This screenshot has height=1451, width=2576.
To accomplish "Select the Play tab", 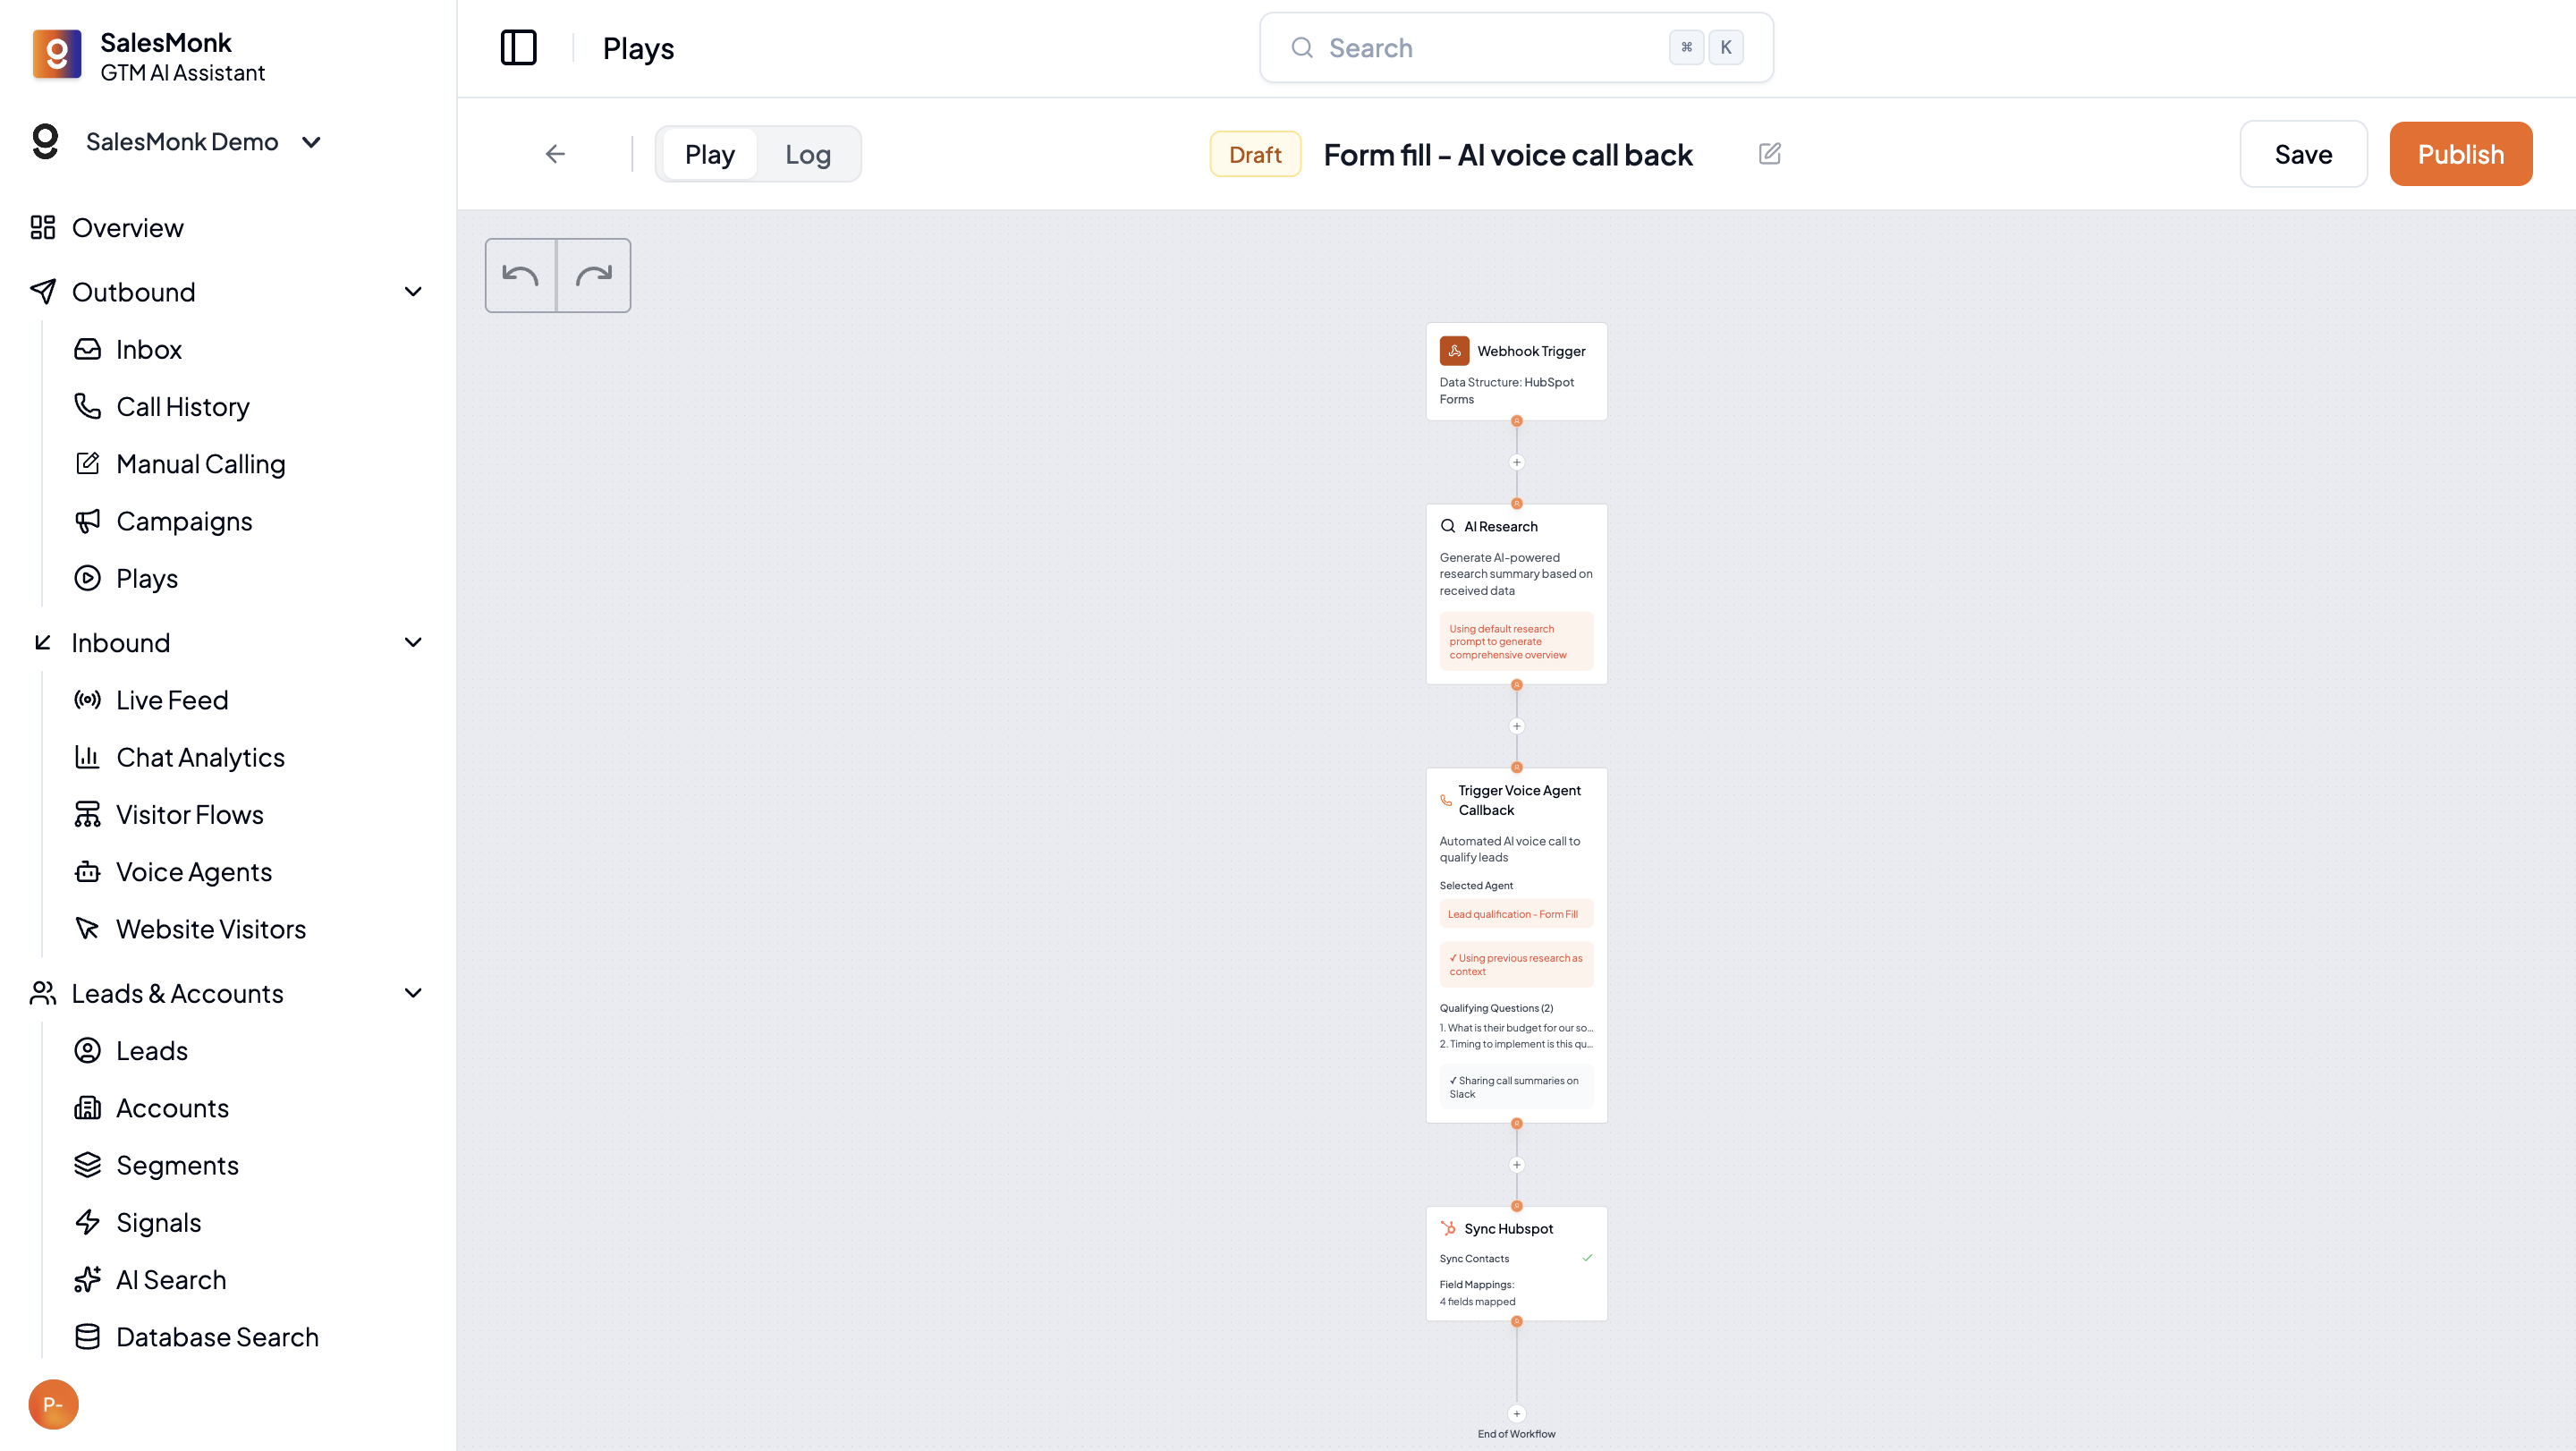I will (x=709, y=154).
